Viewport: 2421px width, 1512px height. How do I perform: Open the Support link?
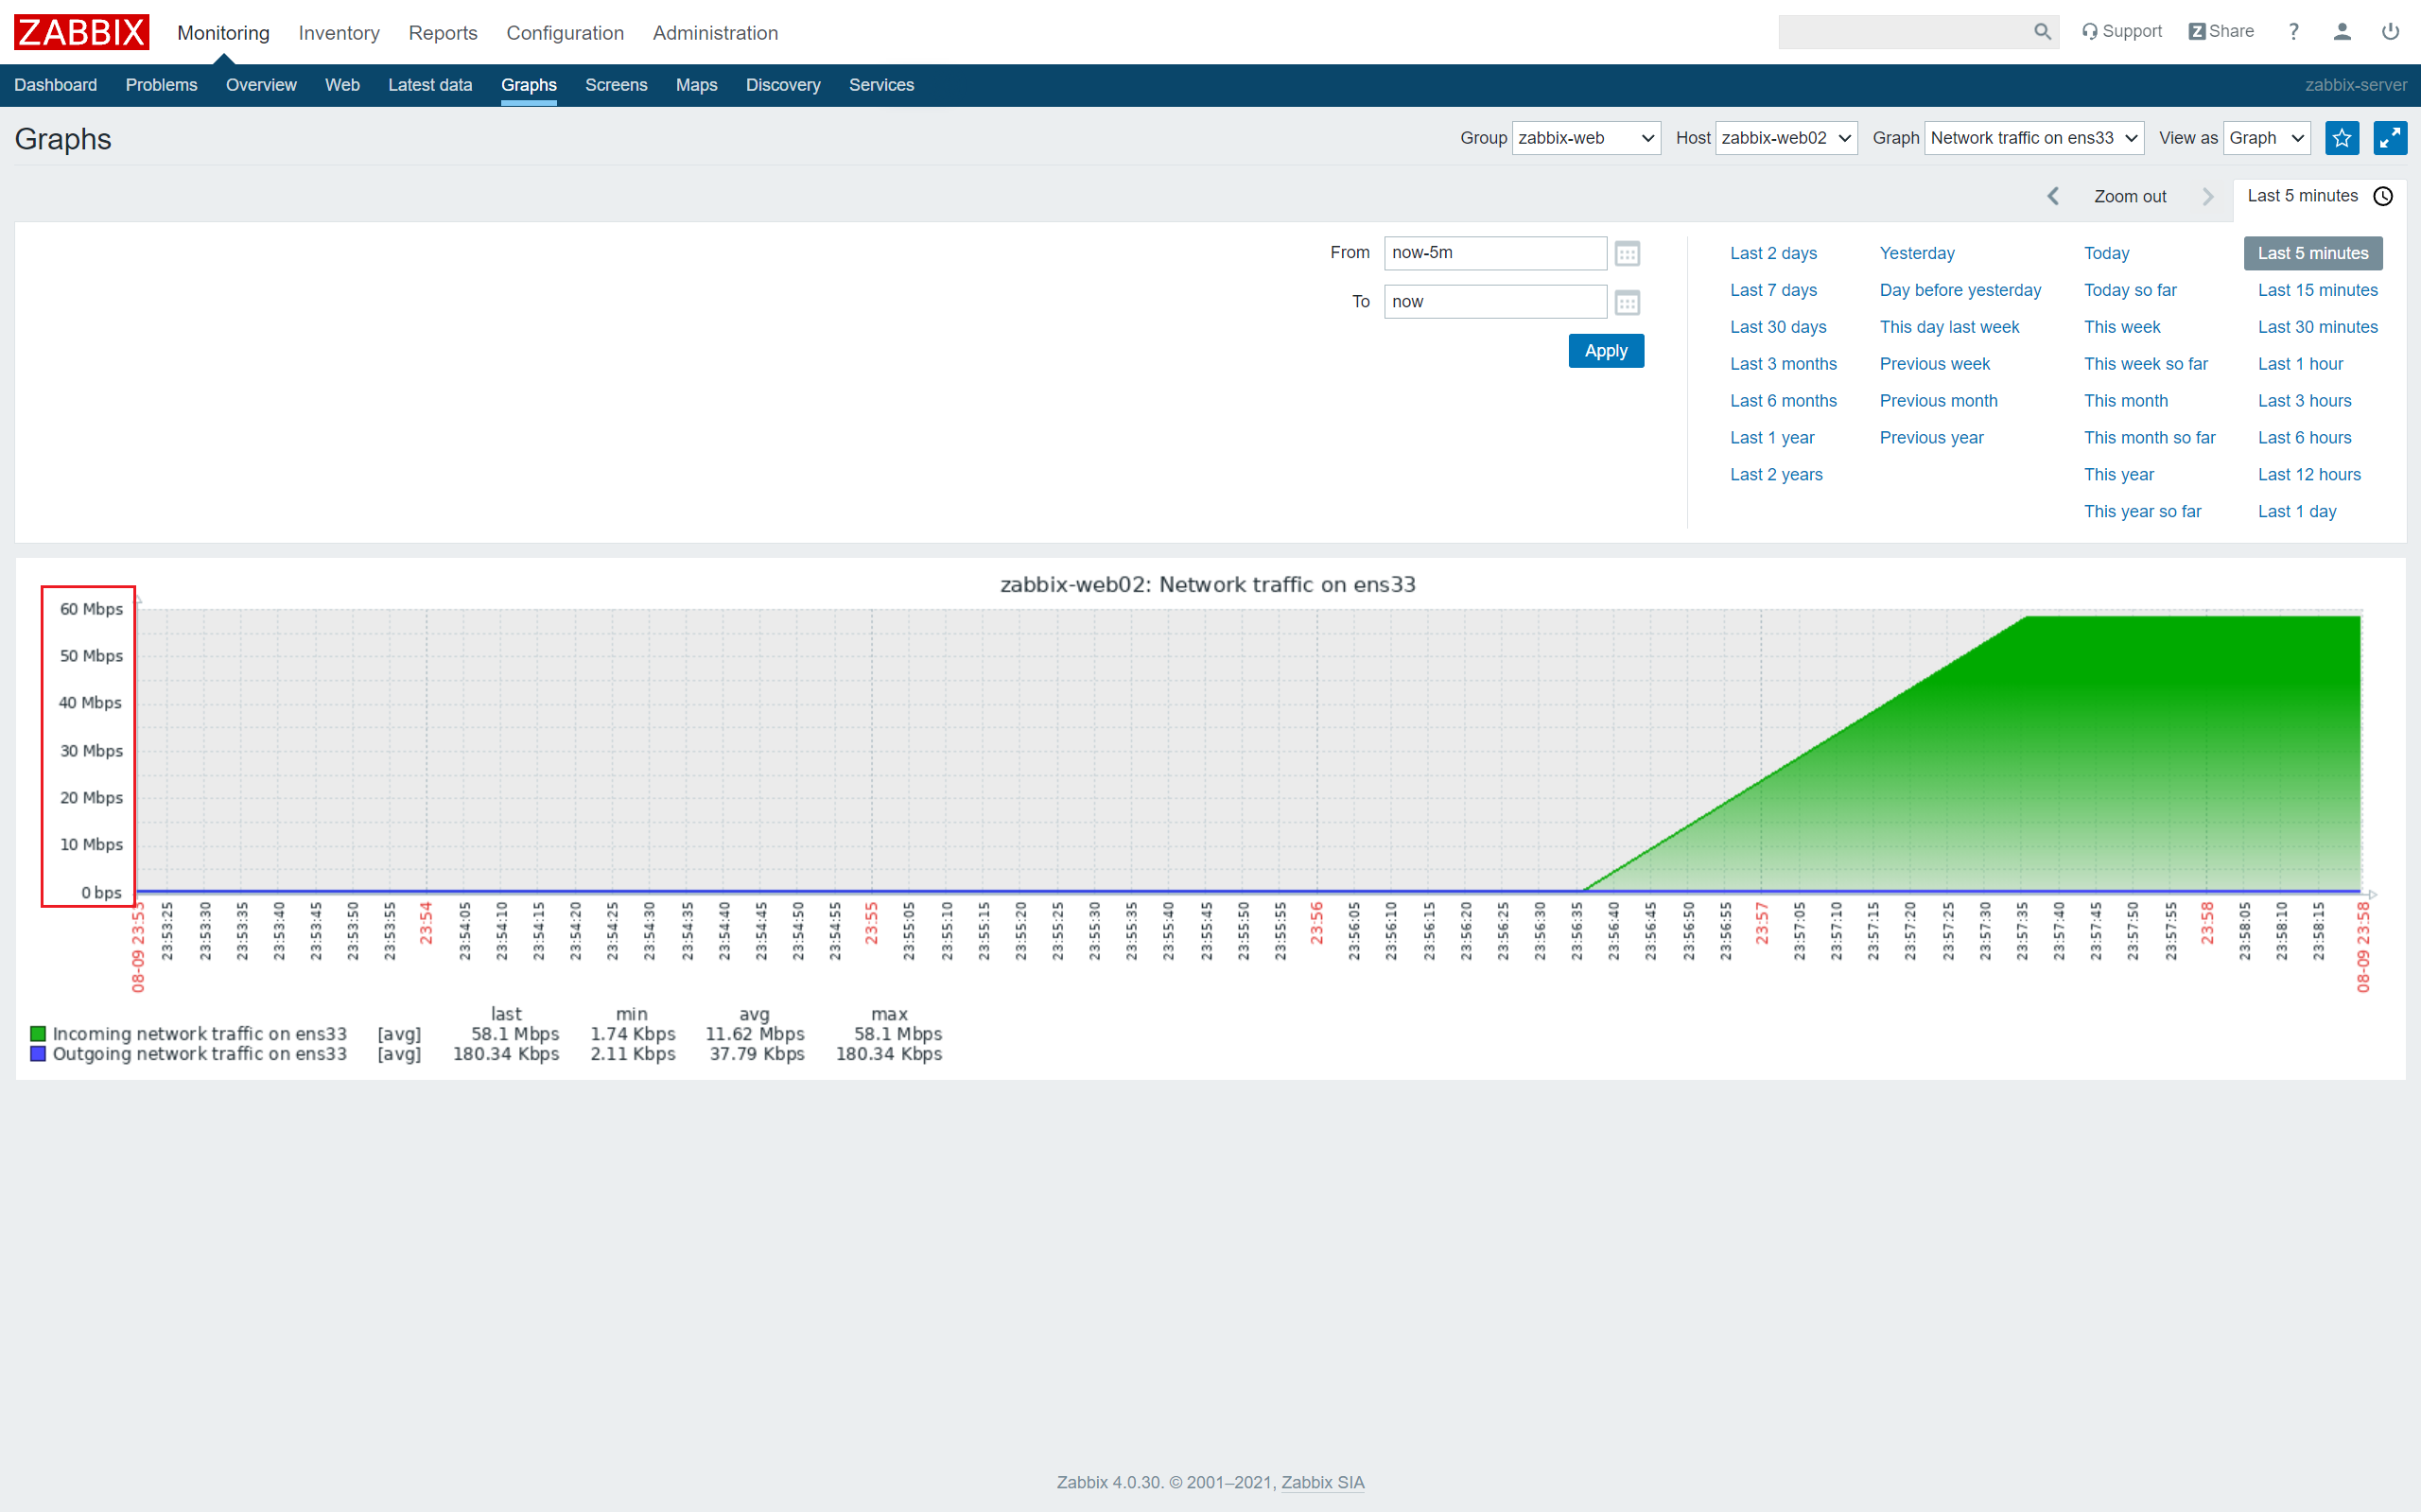(x=2121, y=32)
